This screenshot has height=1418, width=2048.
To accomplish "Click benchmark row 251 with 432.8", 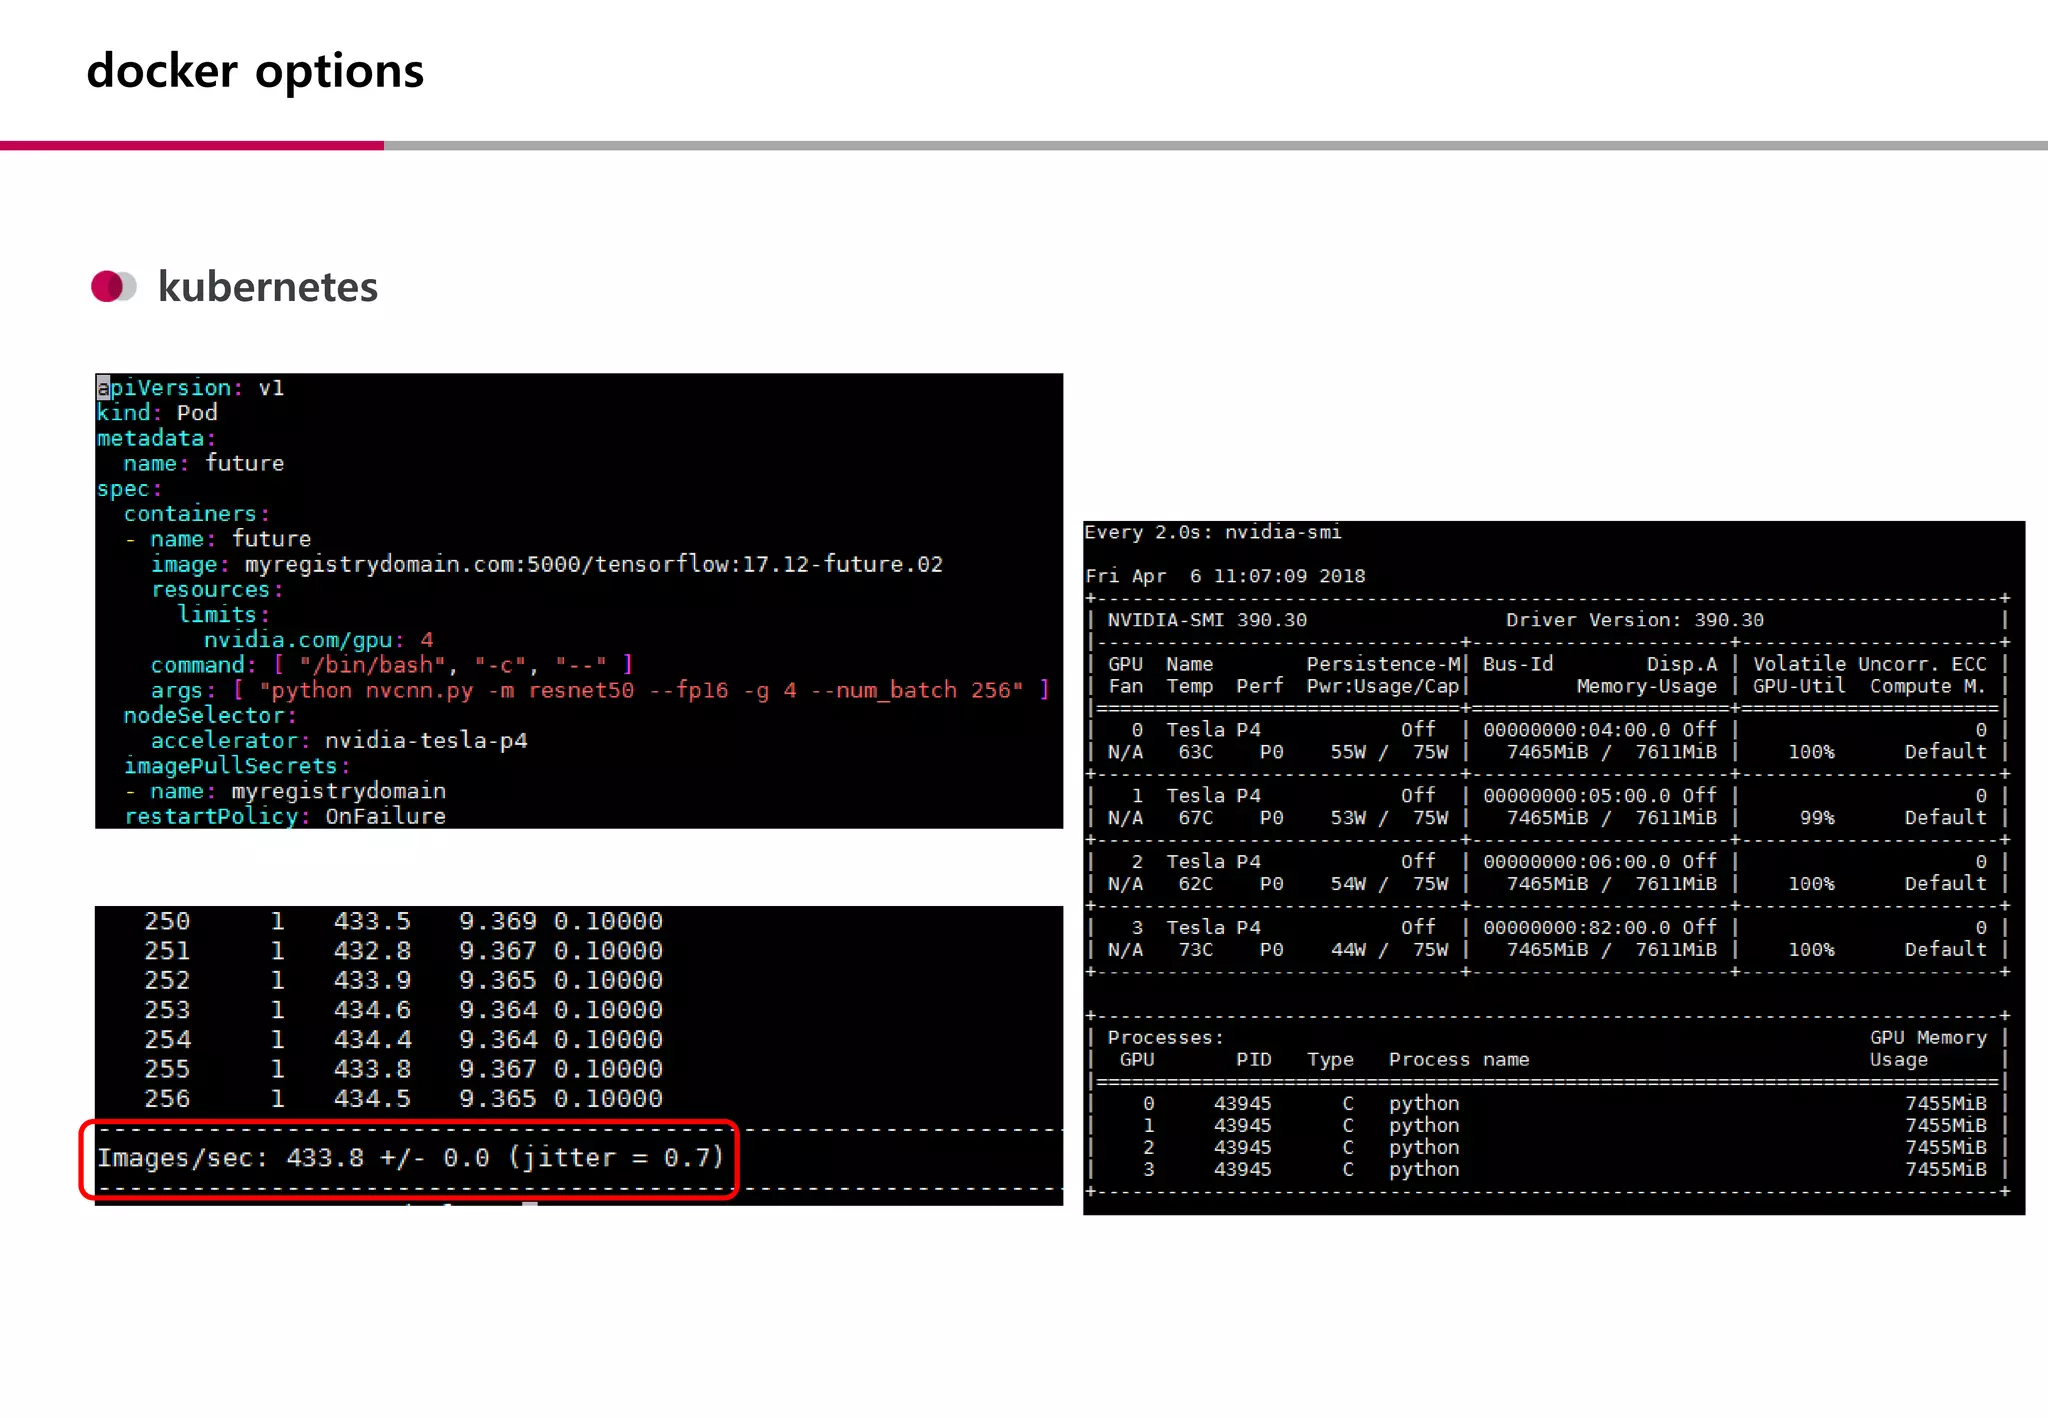I will 404,951.
